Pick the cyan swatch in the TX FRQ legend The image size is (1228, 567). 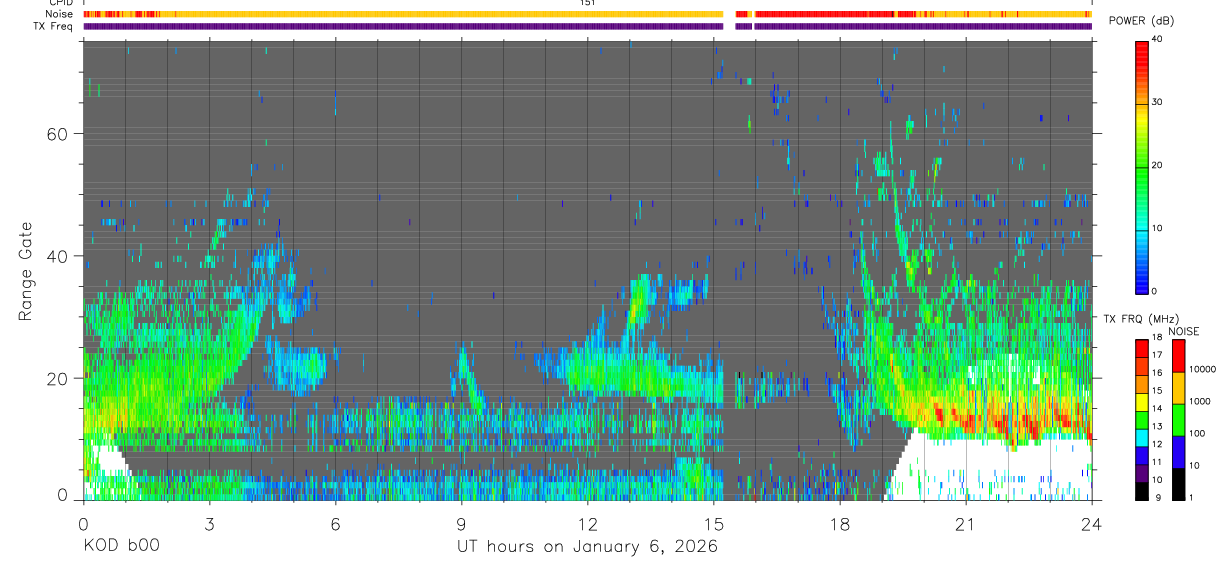click(1142, 439)
